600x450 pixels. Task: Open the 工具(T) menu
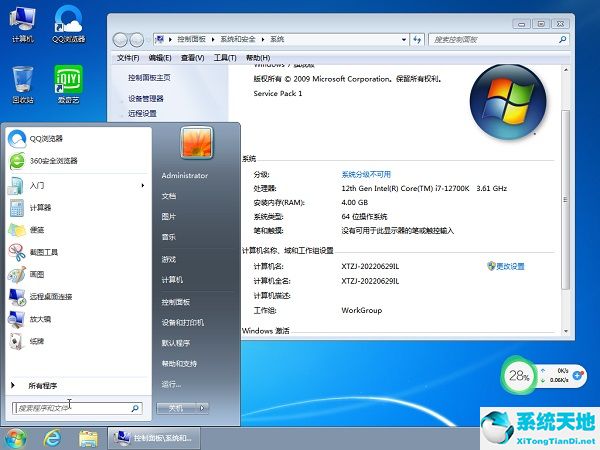pyautogui.click(x=225, y=58)
